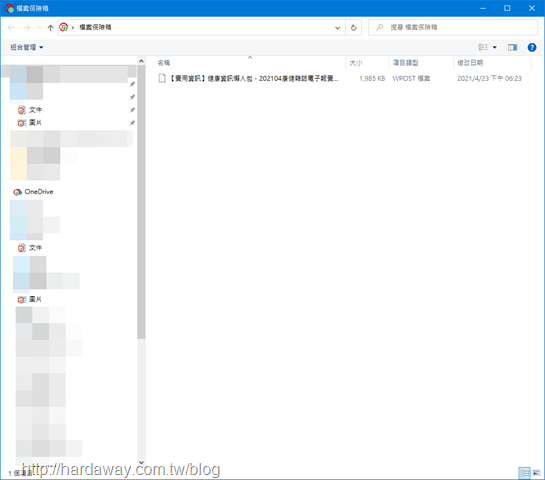This screenshot has width=545, height=480.
Task: Sort by the 名稱 column header
Action: click(163, 63)
